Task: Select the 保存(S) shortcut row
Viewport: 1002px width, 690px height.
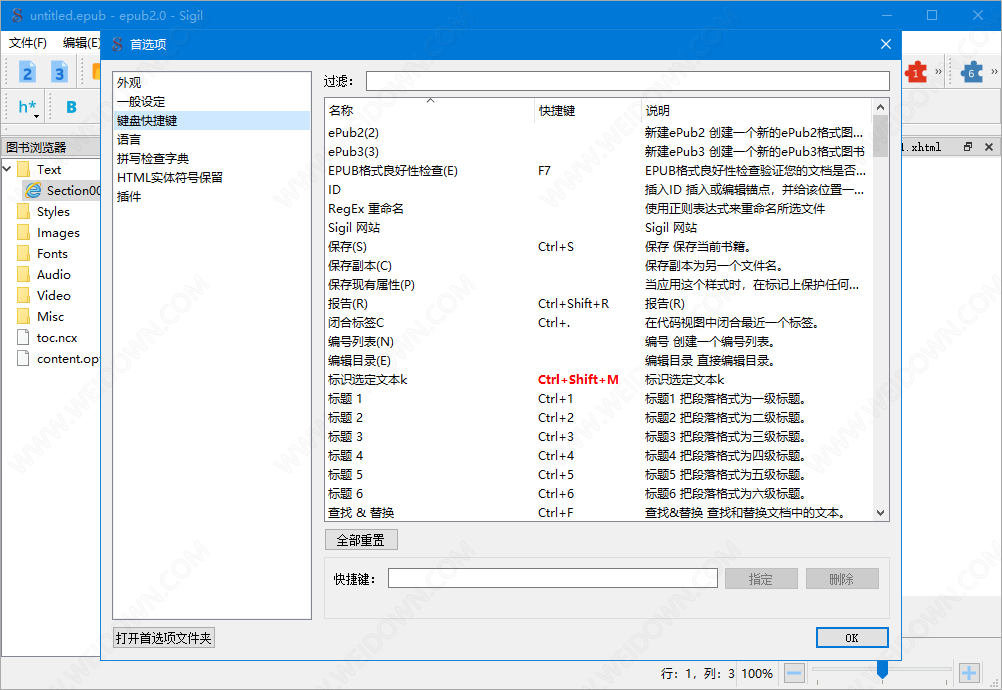Action: click(x=598, y=247)
